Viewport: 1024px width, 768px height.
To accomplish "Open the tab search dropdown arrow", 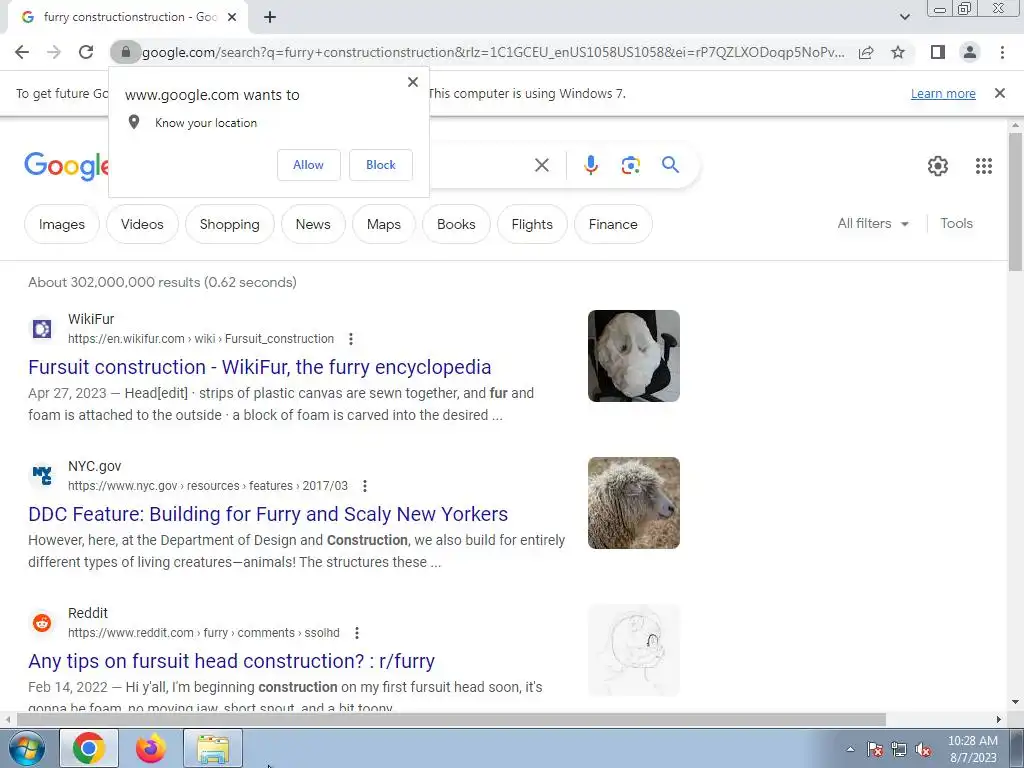I will click(x=904, y=17).
